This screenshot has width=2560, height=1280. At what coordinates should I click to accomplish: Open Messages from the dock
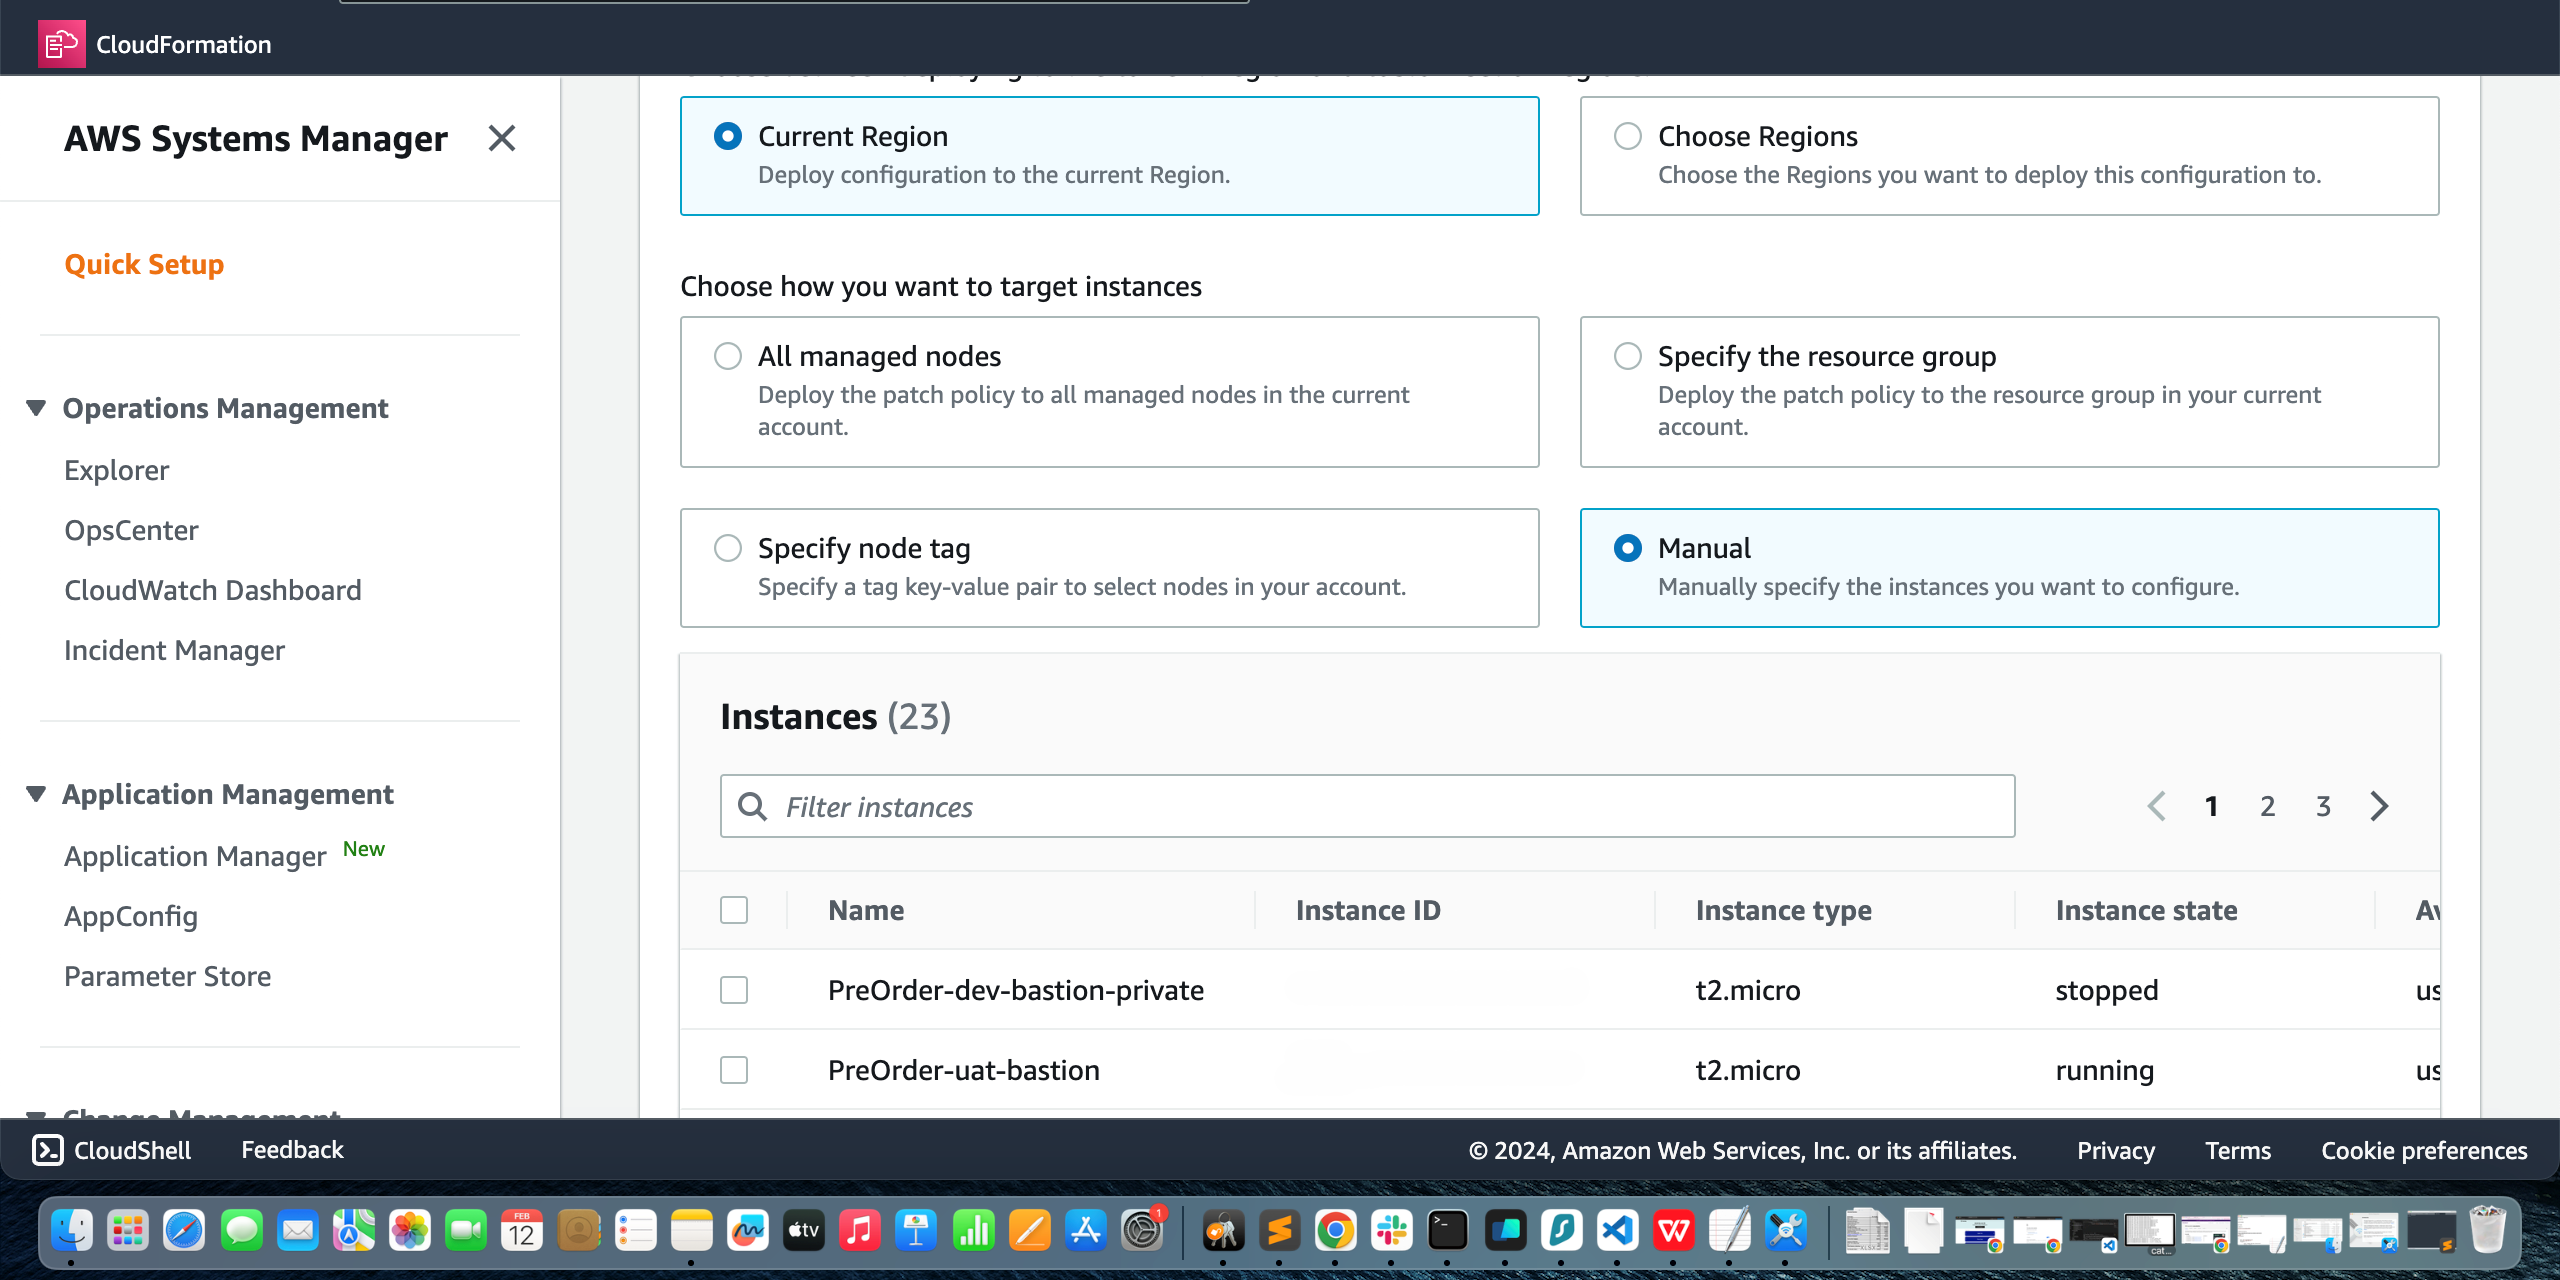click(x=241, y=1230)
